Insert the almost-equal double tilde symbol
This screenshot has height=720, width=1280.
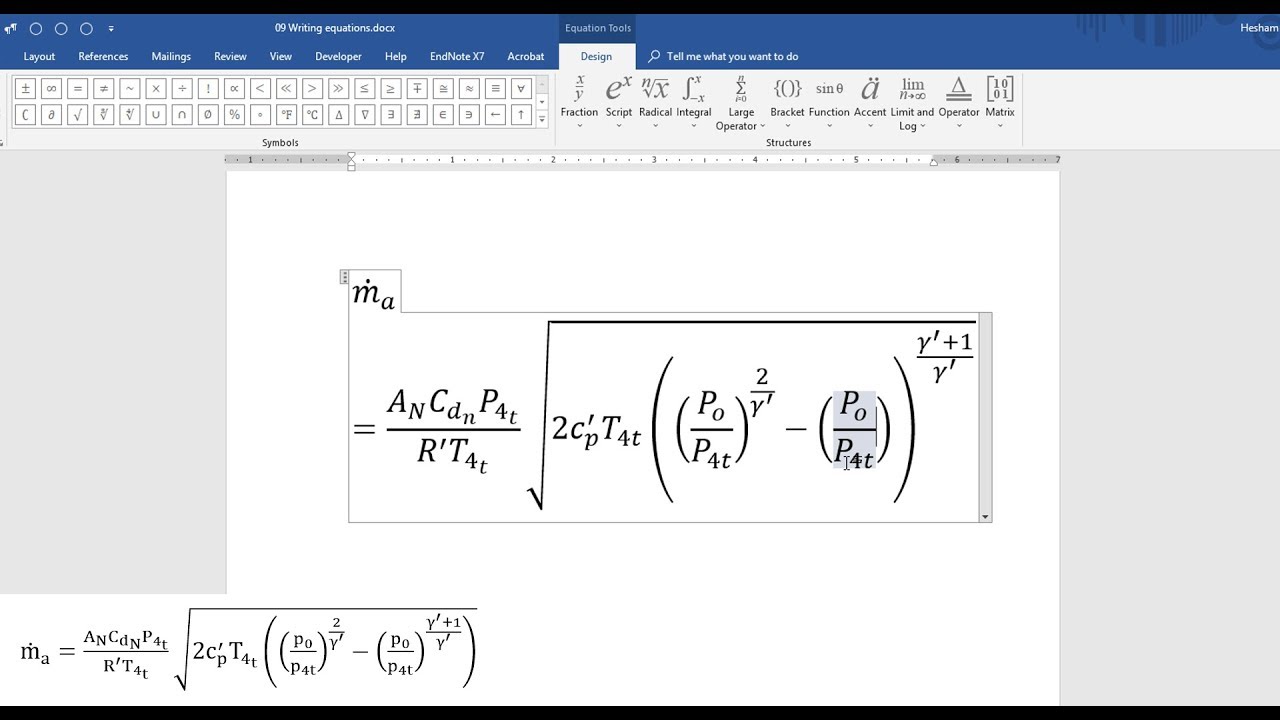tap(468, 88)
